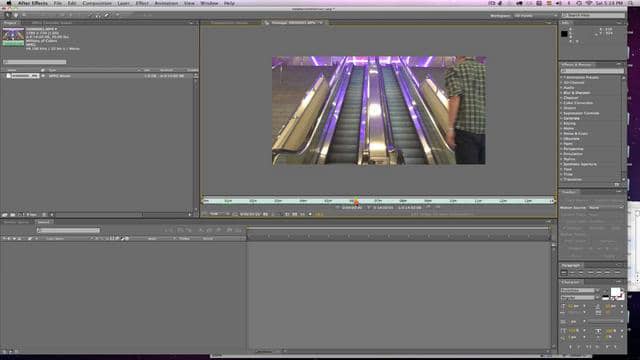
Task: Center paragraph text
Action: pyautogui.click(x=572, y=272)
